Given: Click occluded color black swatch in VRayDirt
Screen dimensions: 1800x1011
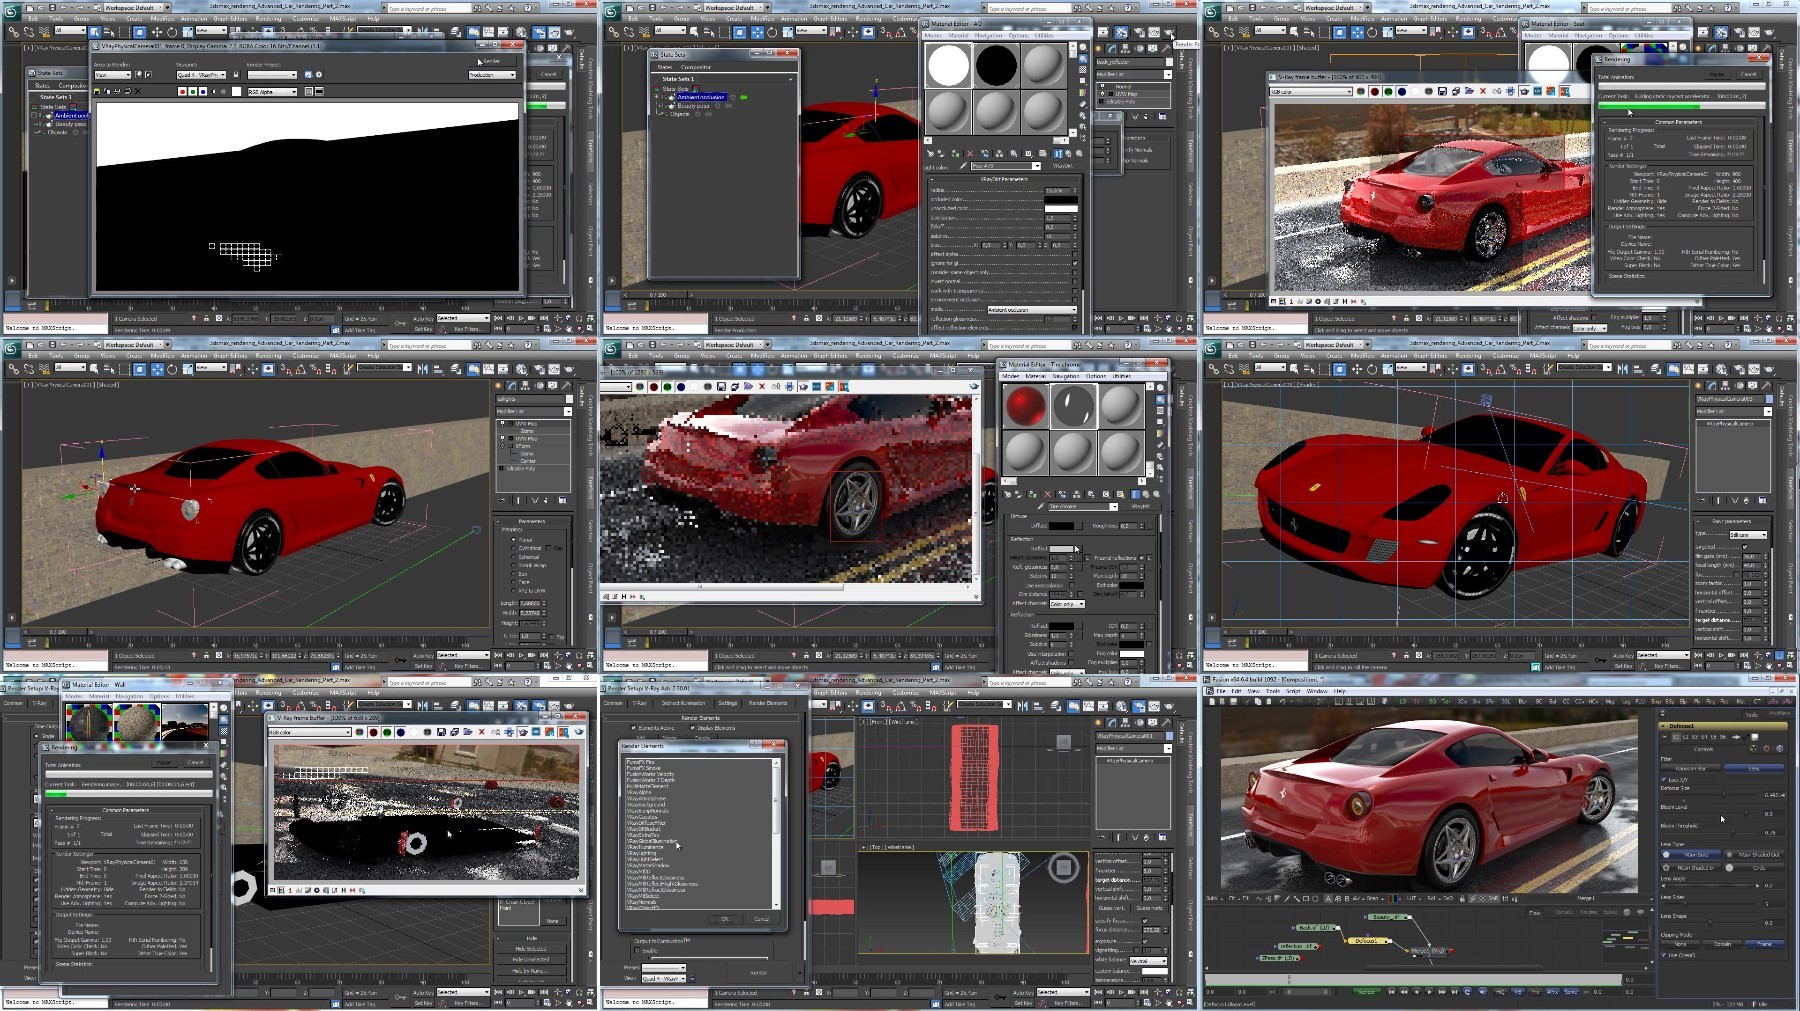Looking at the screenshot, I should 1061,199.
